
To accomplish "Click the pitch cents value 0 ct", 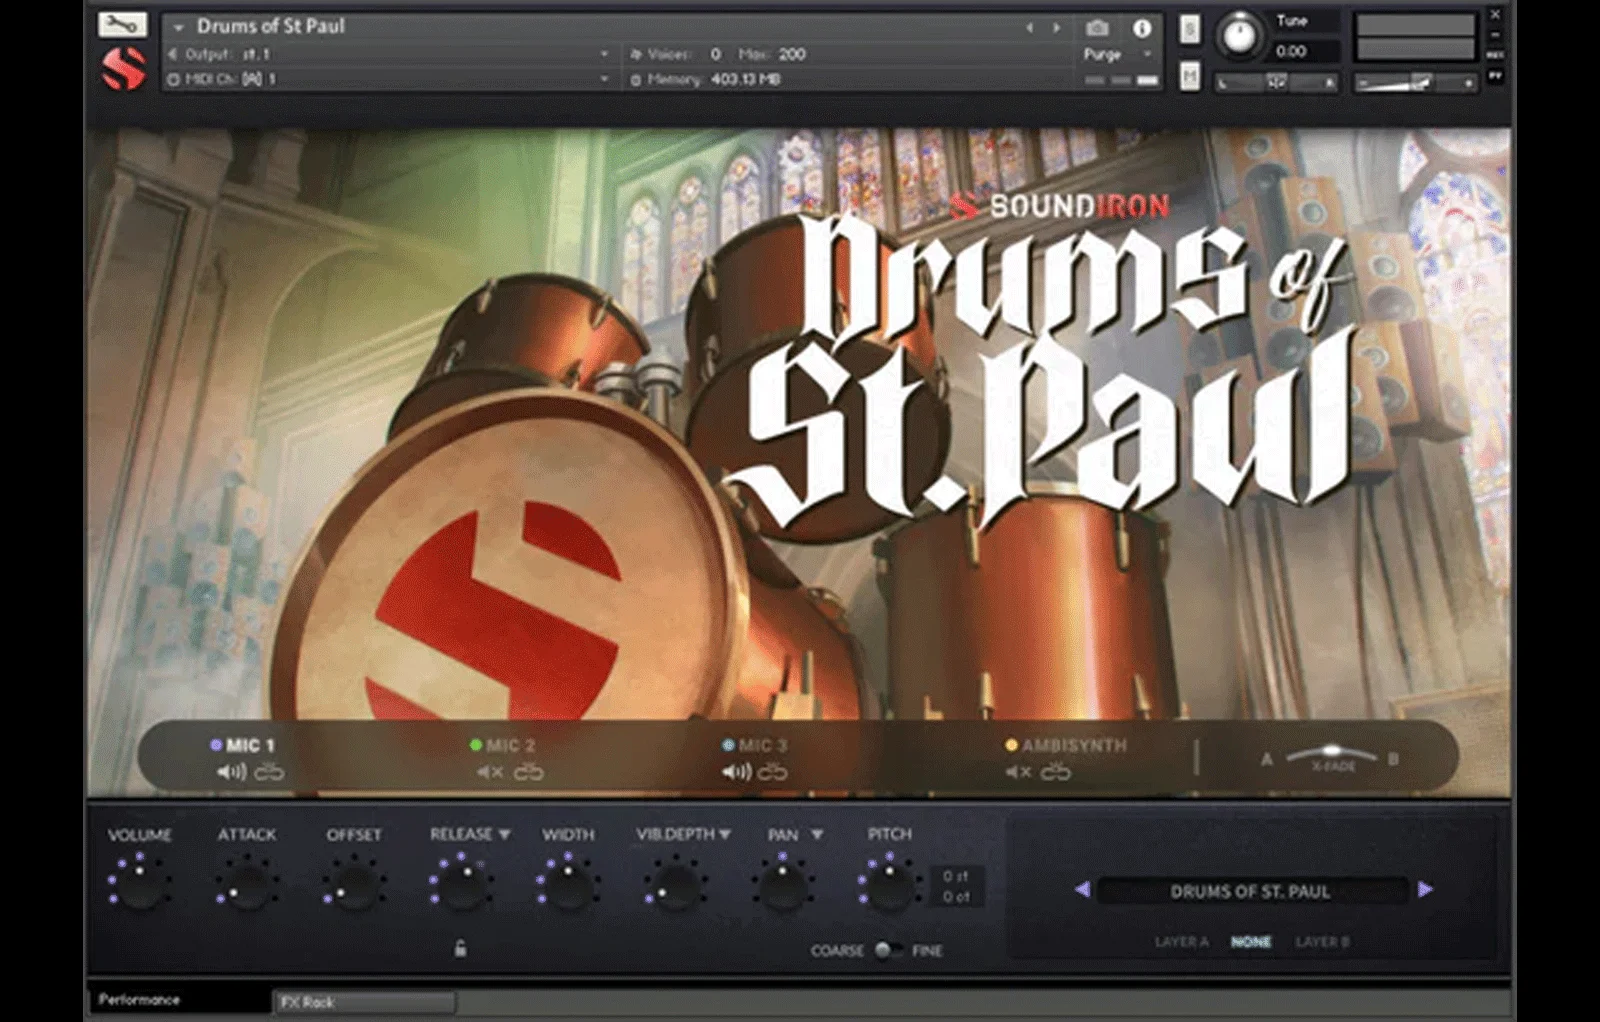I will click(x=956, y=897).
